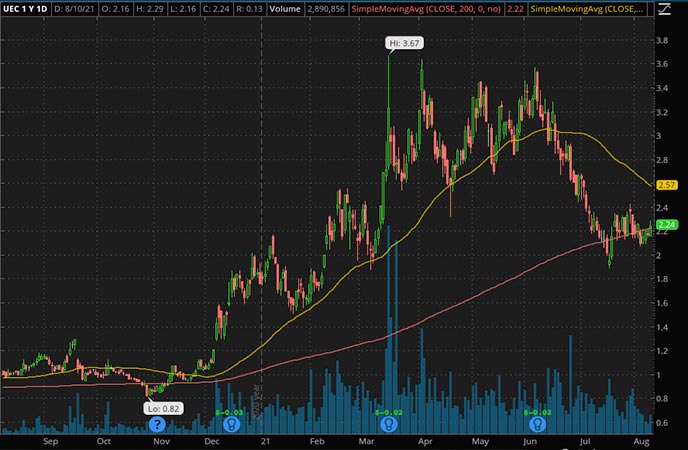Click the 3.4 price axis label
688x450 pixels.
pos(662,88)
